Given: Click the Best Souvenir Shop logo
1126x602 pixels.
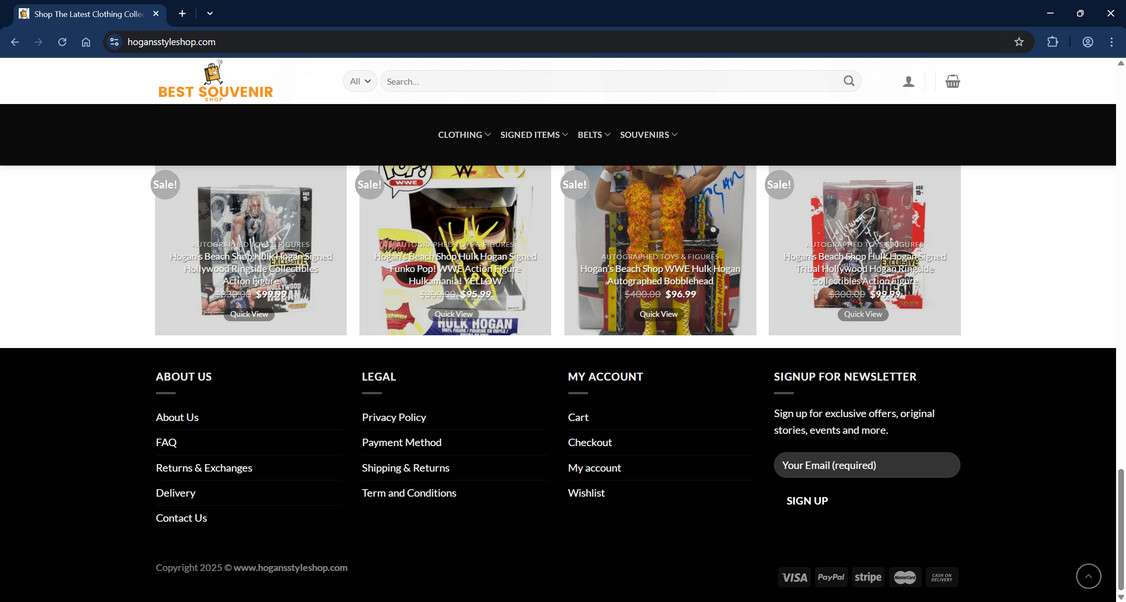Looking at the screenshot, I should point(215,81).
